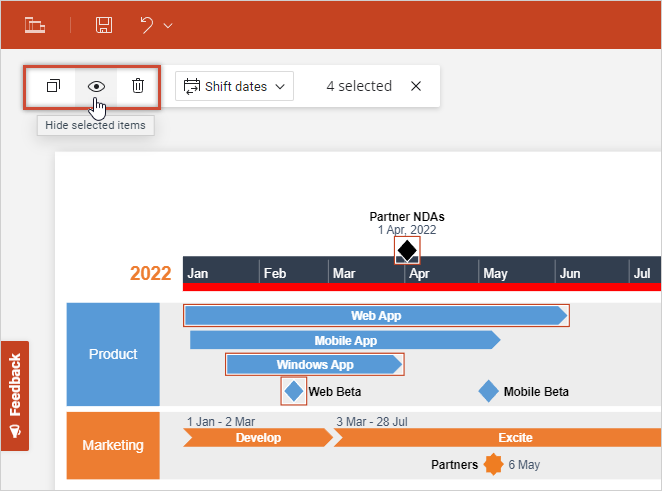Click the Mobile Beta label

pyautogui.click(x=536, y=392)
